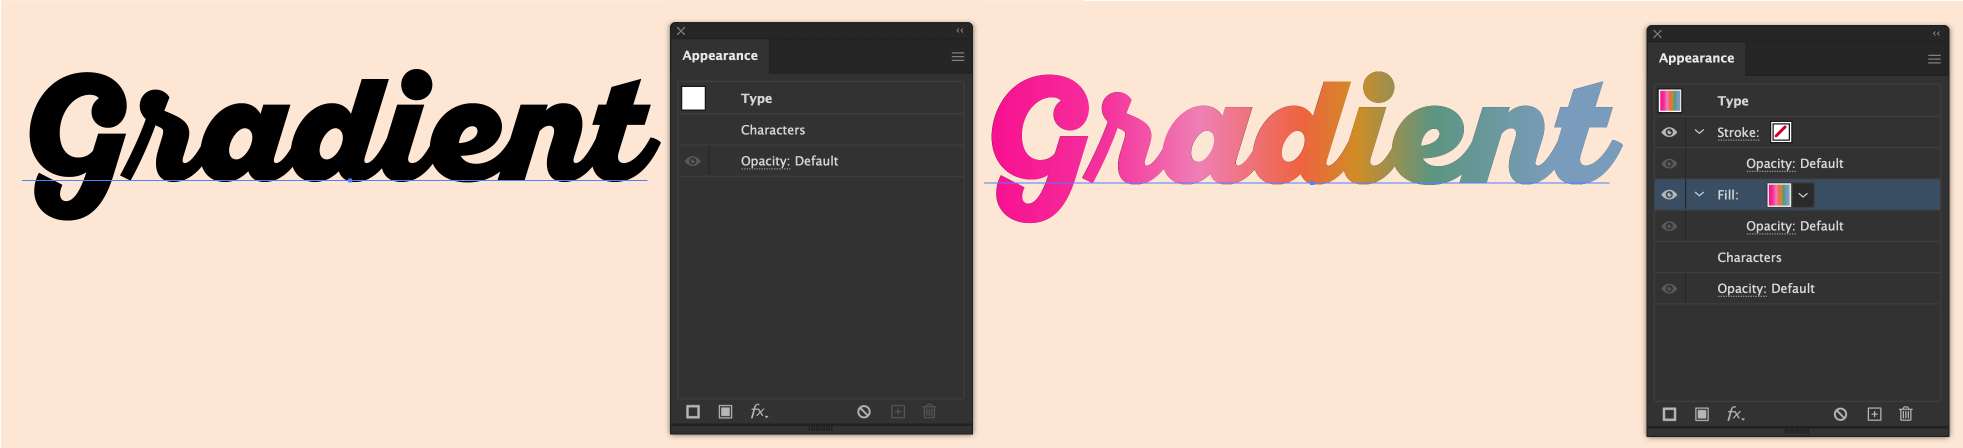Screen dimensions: 1963x448
Task: Click Duplicate Selected Item in left Appearance panel
Action: tap(898, 412)
